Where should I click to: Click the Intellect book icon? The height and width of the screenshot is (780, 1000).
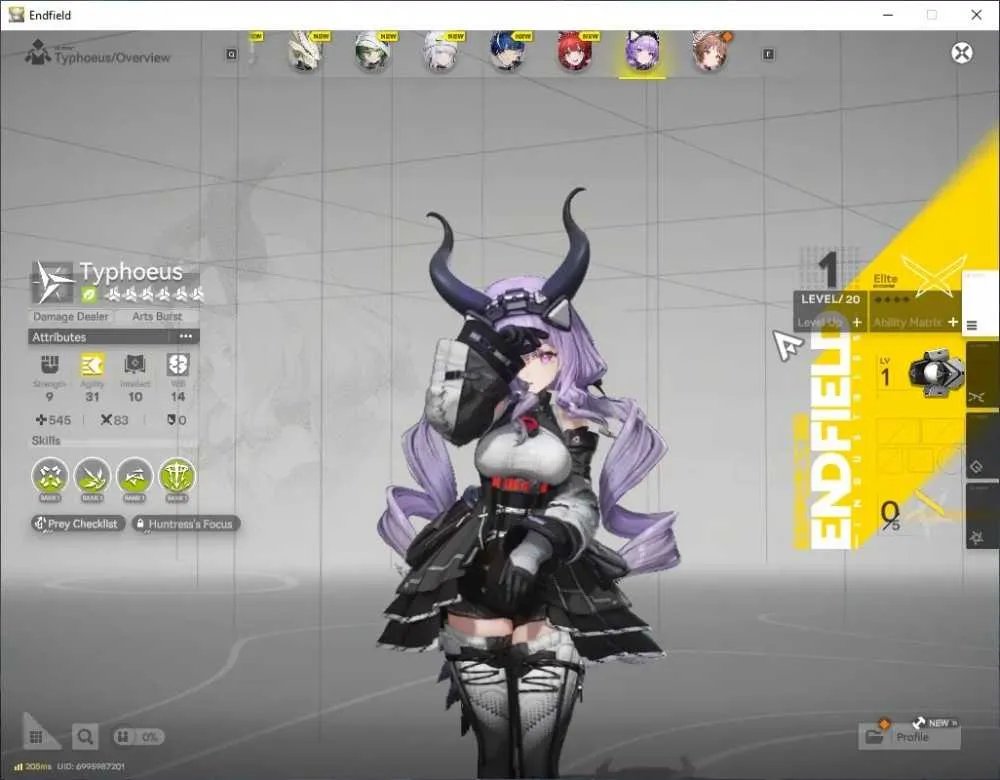tap(135, 365)
